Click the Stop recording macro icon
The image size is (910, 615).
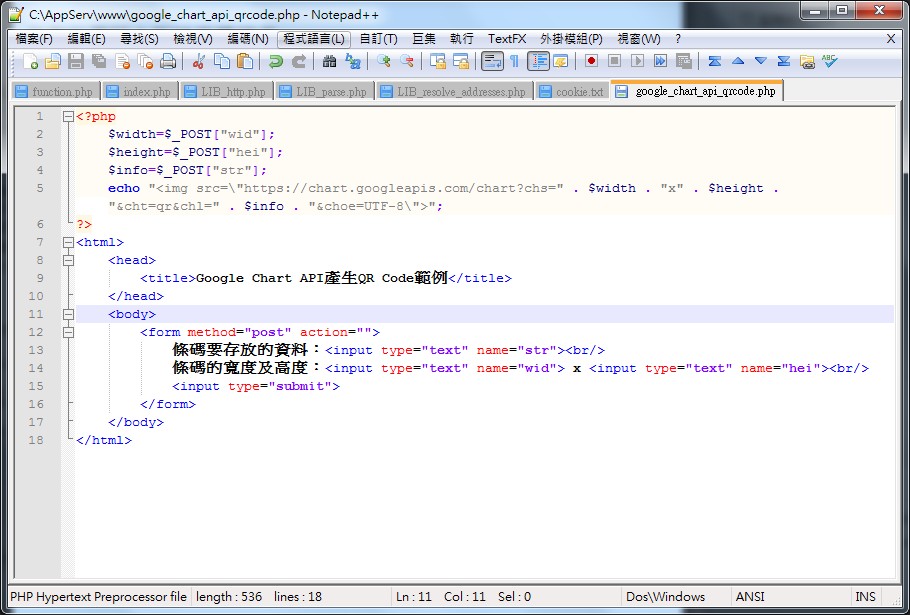point(615,61)
